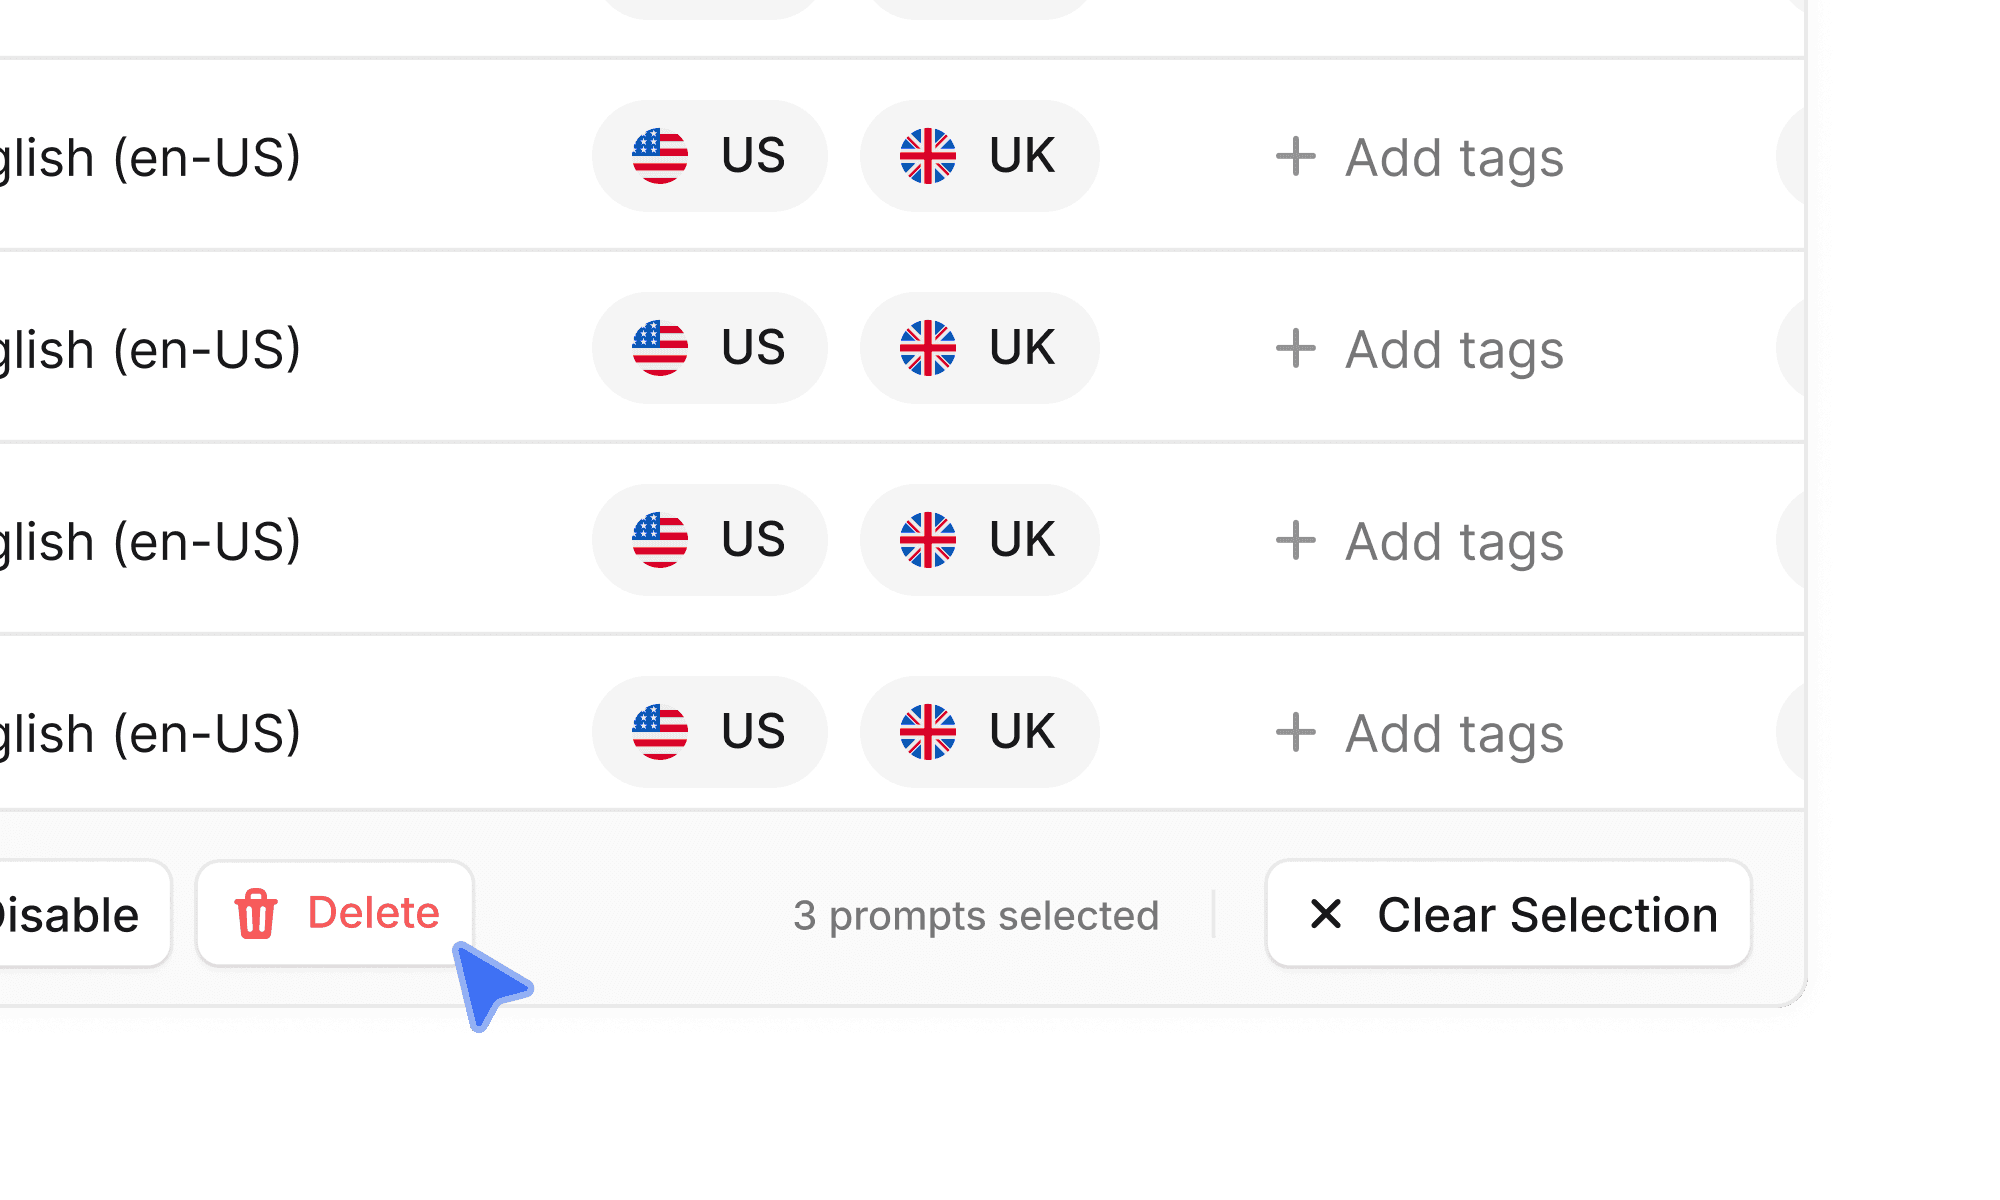
Task: Select the second English (en-US) row
Action: [x=150, y=348]
